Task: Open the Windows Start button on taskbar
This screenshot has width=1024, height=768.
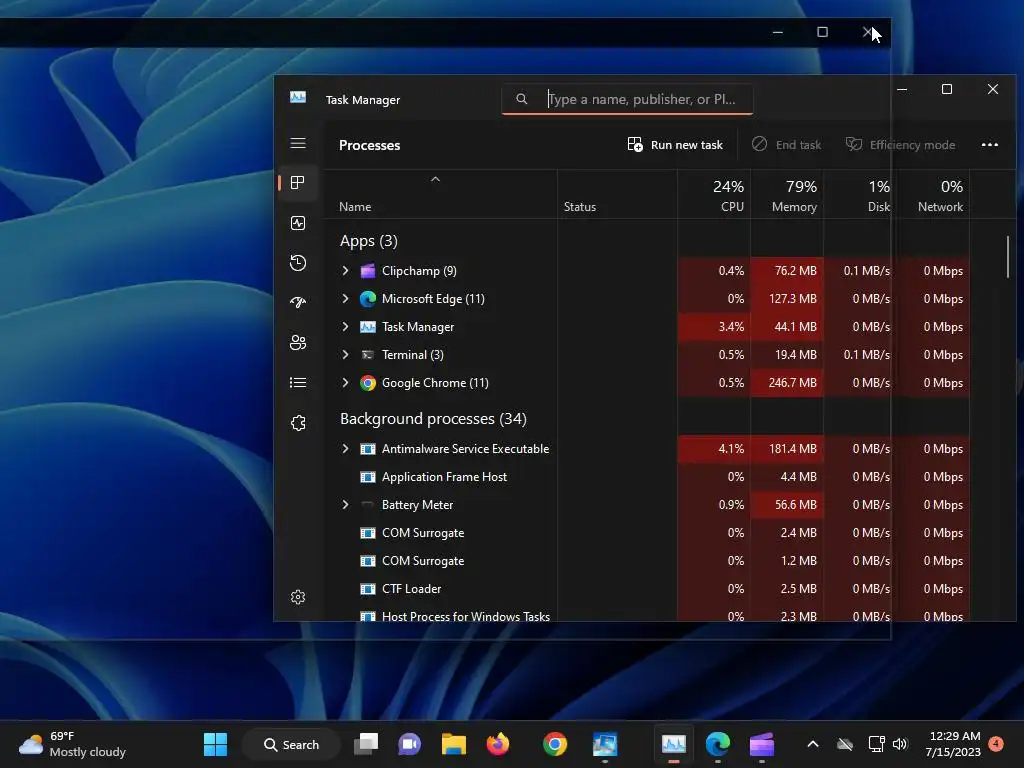Action: click(215, 744)
